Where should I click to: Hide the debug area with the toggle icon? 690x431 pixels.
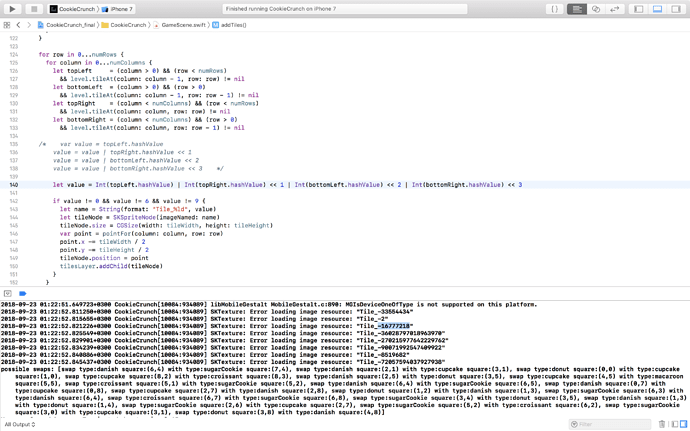tap(7, 293)
